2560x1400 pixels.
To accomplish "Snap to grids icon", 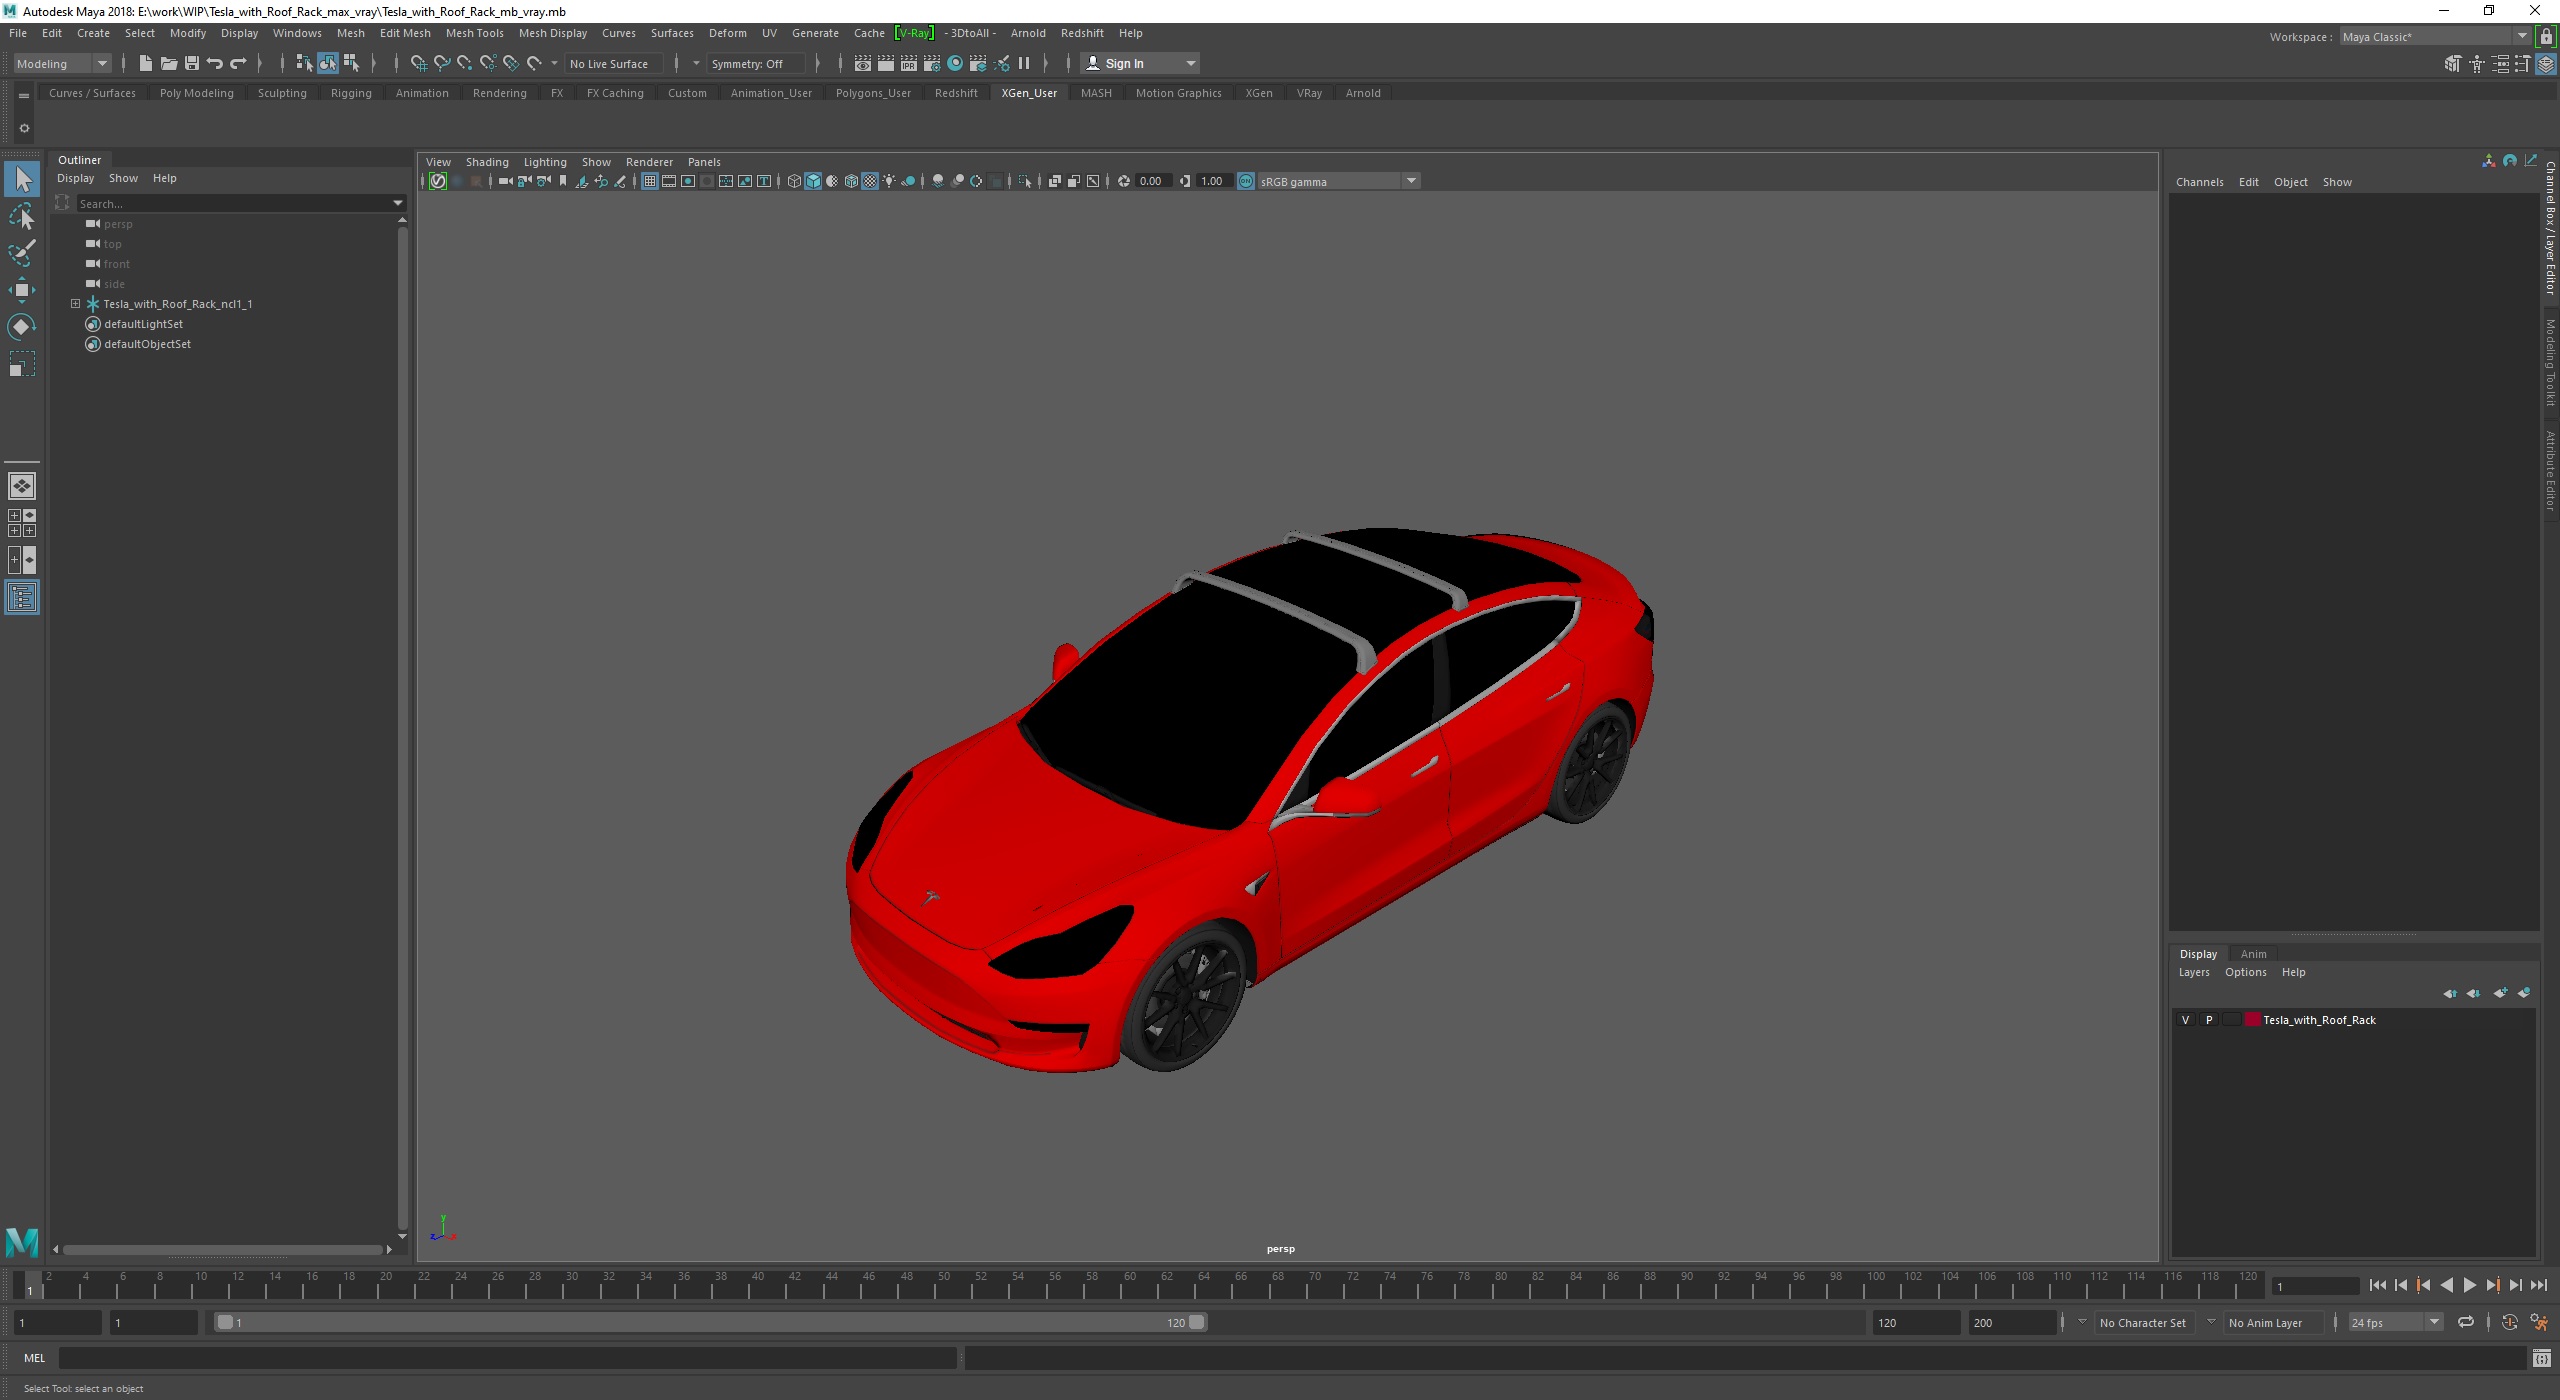I will [418, 63].
